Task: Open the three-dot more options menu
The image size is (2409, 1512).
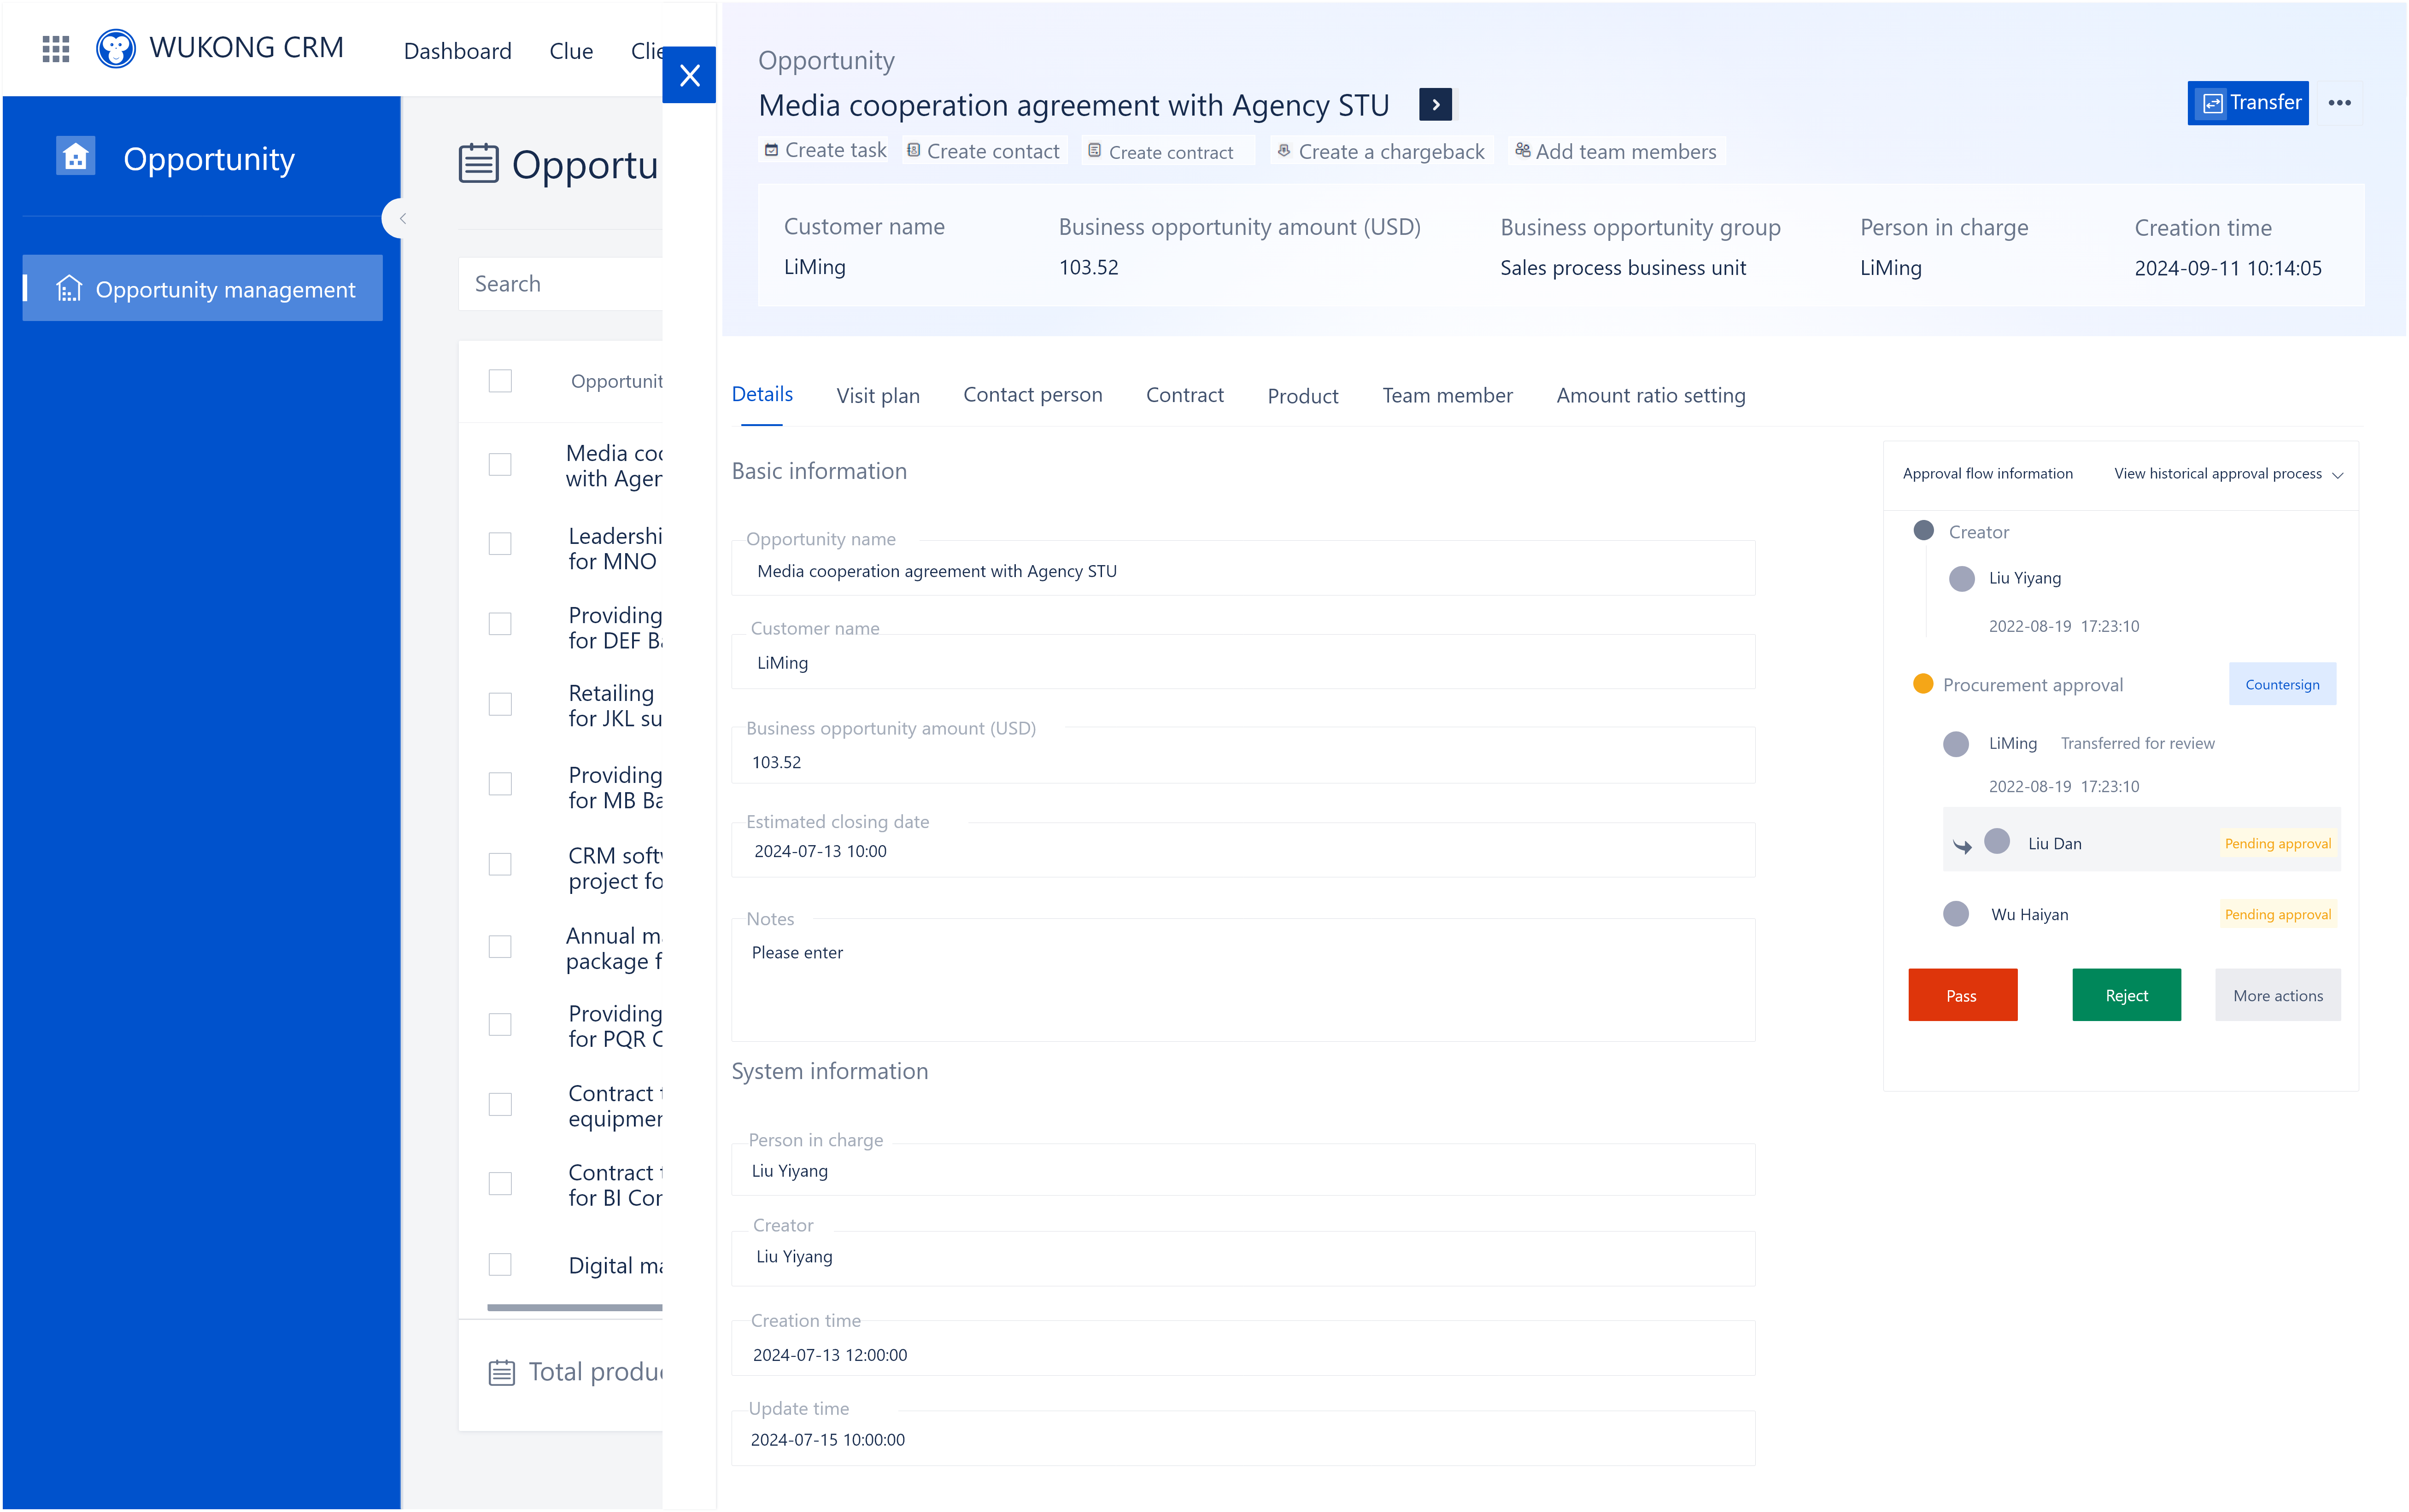Action: click(x=2339, y=103)
